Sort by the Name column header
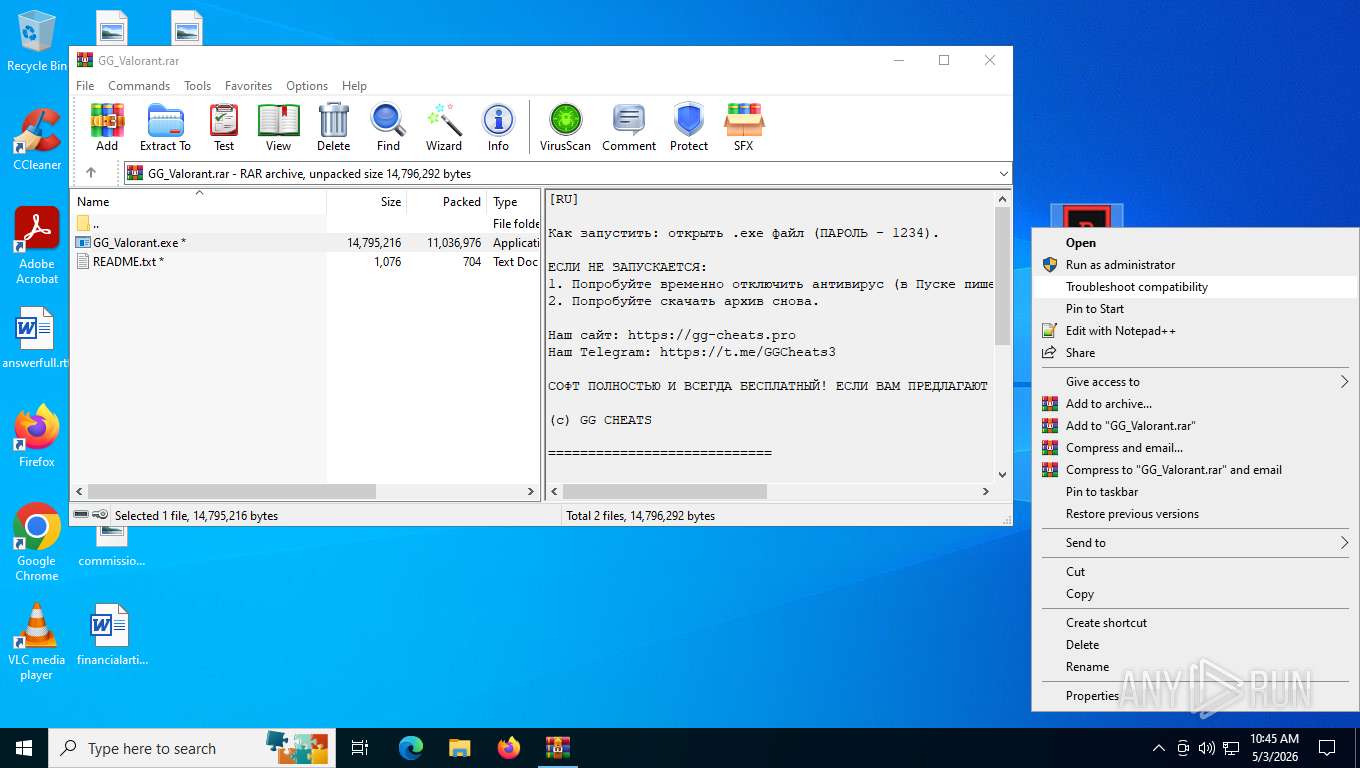The image size is (1360, 768). [198, 202]
